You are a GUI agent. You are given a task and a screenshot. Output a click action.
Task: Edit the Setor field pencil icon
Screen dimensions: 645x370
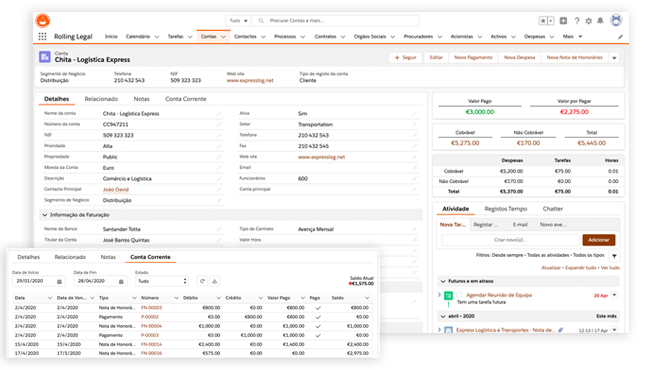[414, 124]
